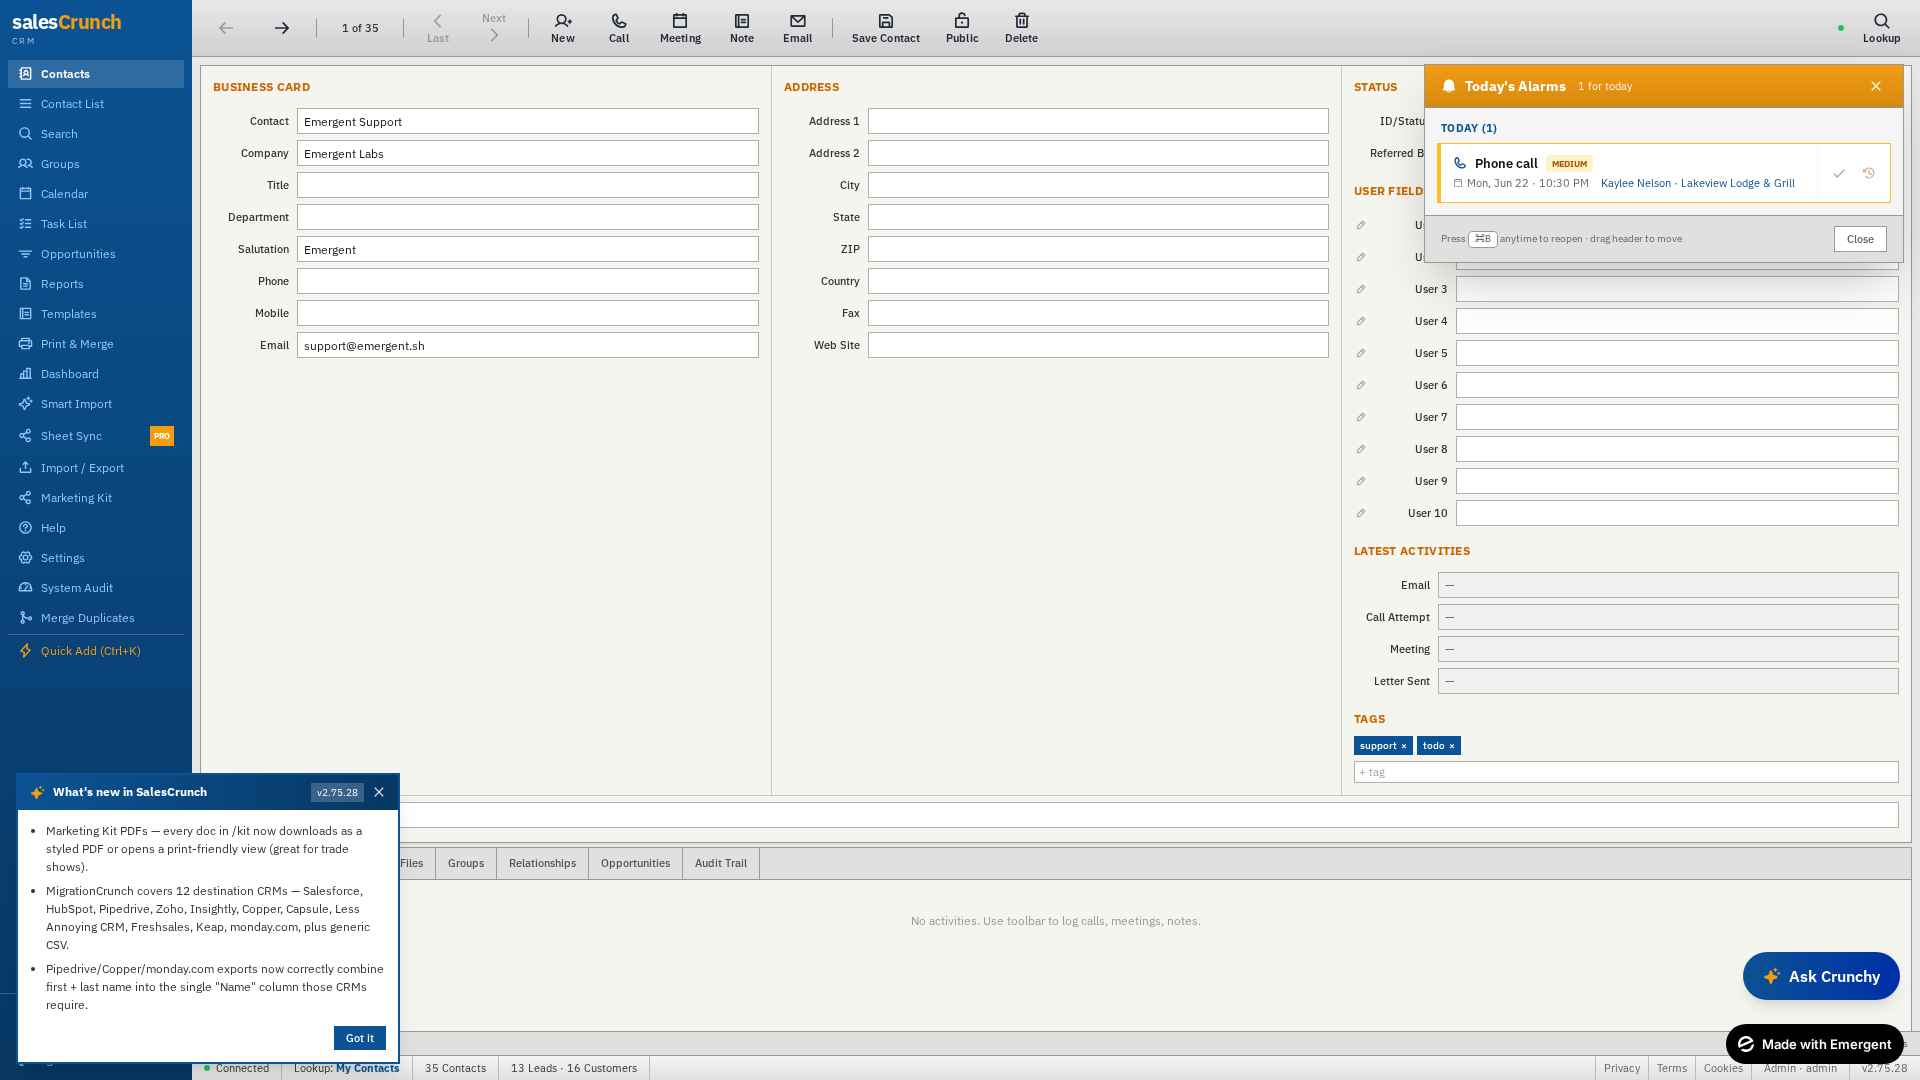This screenshot has width=1920, height=1080.
Task: Open Ask Crunchy assistant
Action: click(1821, 976)
